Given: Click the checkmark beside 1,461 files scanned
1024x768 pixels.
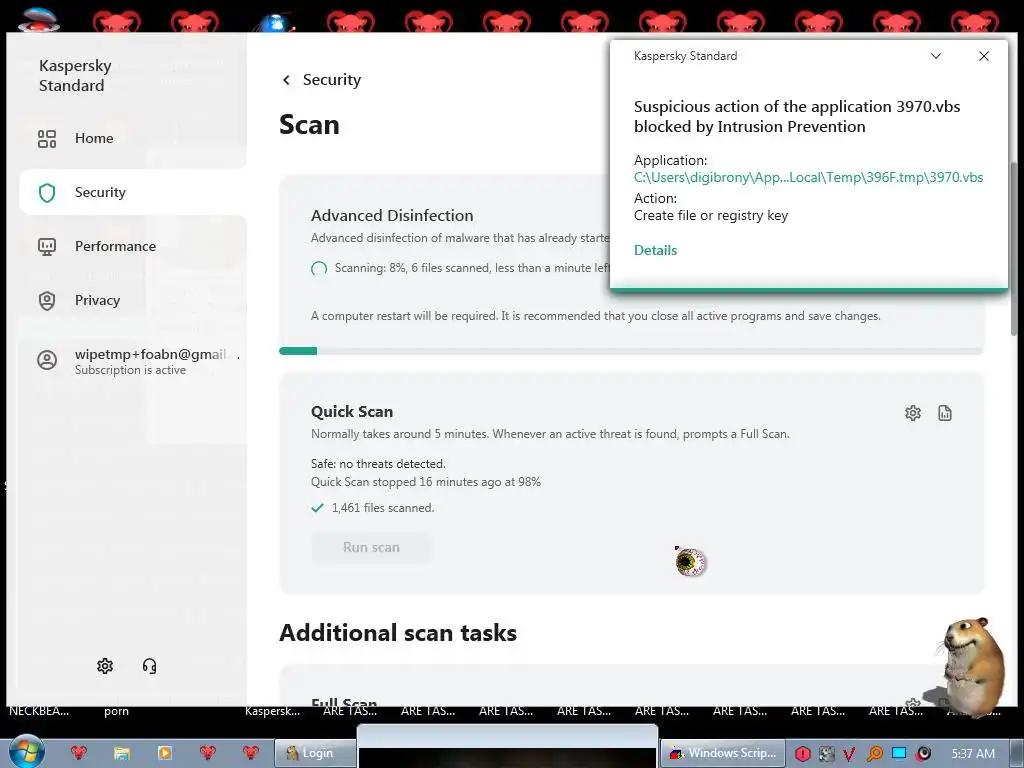Looking at the screenshot, I should point(317,507).
